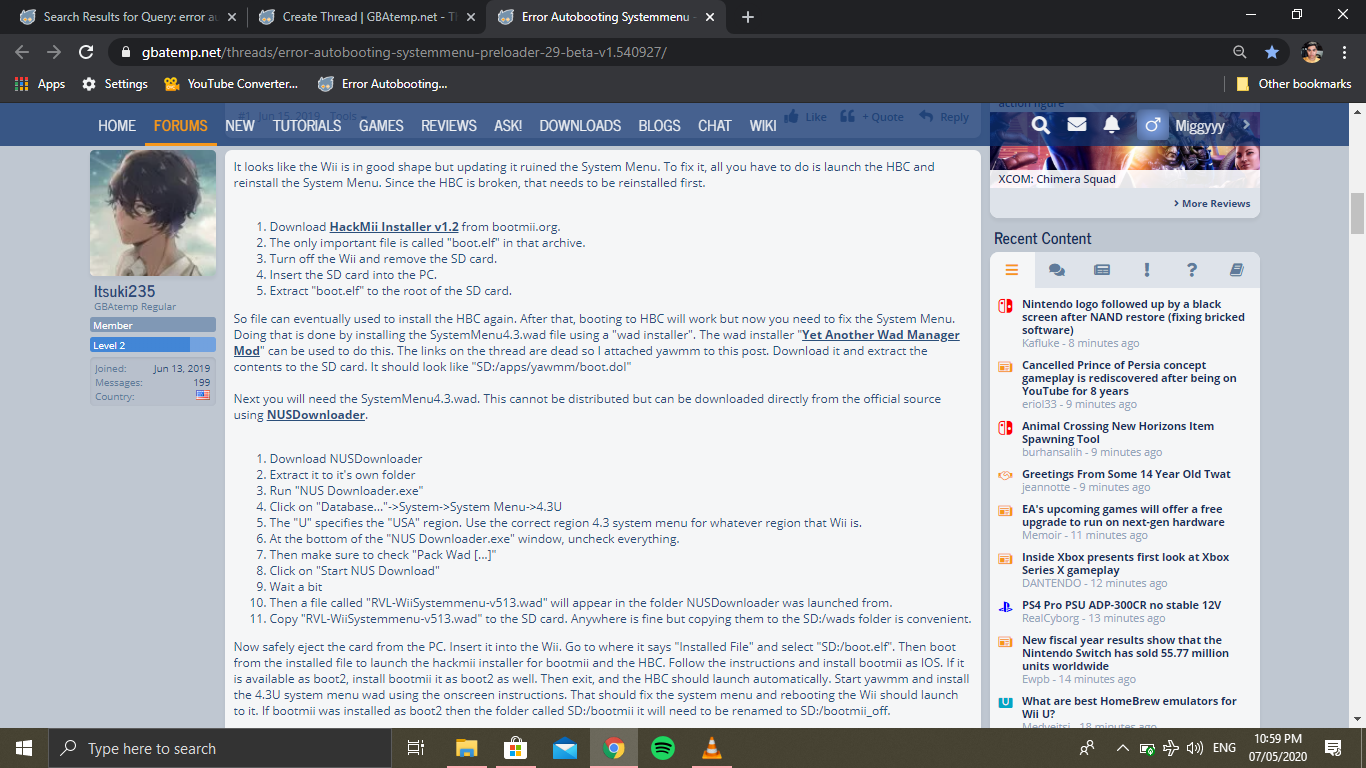The height and width of the screenshot is (768, 1366).
Task: Show hidden system tray icons
Action: pyautogui.click(x=1123, y=748)
